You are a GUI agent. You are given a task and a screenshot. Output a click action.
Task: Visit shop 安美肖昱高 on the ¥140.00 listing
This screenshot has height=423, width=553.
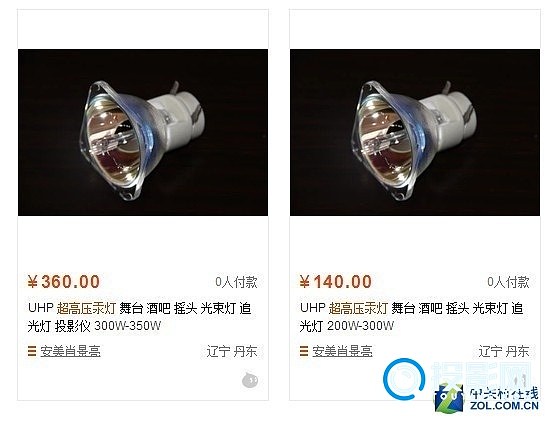pyautogui.click(x=342, y=351)
